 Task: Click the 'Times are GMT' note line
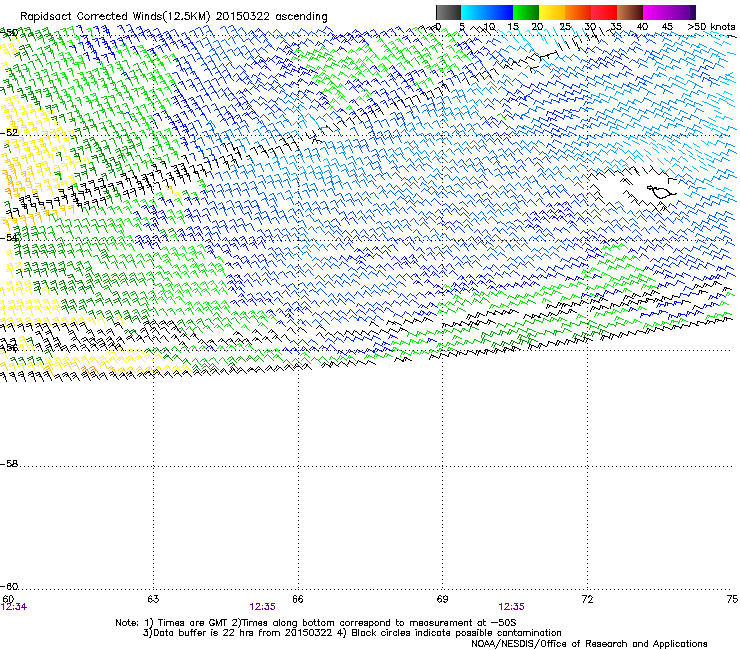(316, 623)
